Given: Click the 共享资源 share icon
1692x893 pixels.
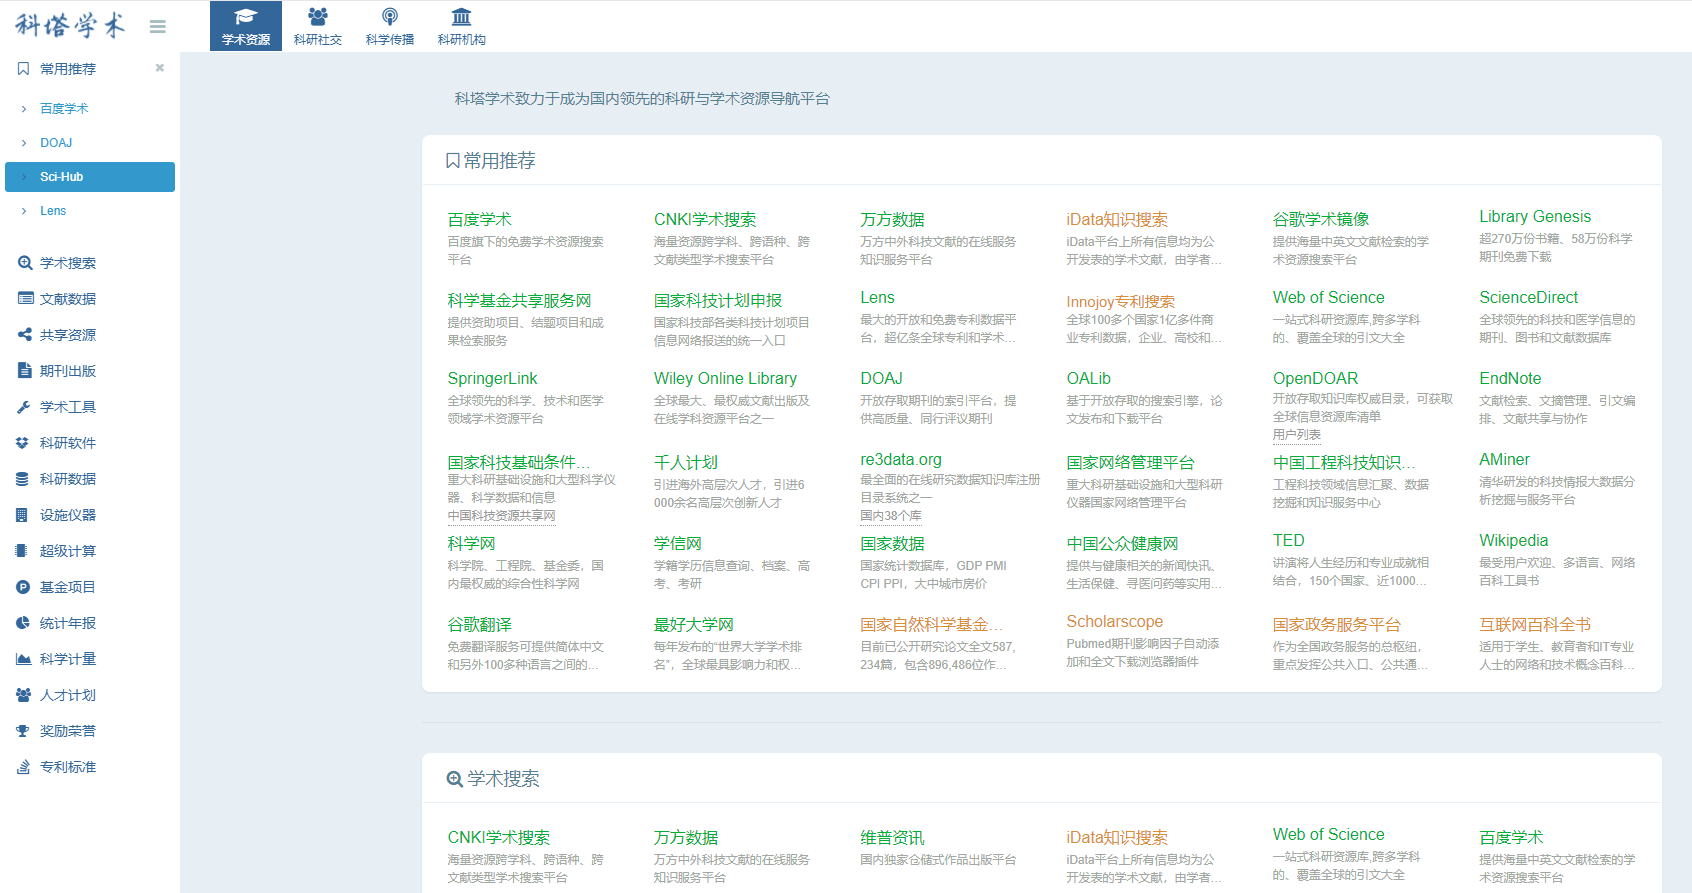Looking at the screenshot, I should (x=25, y=335).
